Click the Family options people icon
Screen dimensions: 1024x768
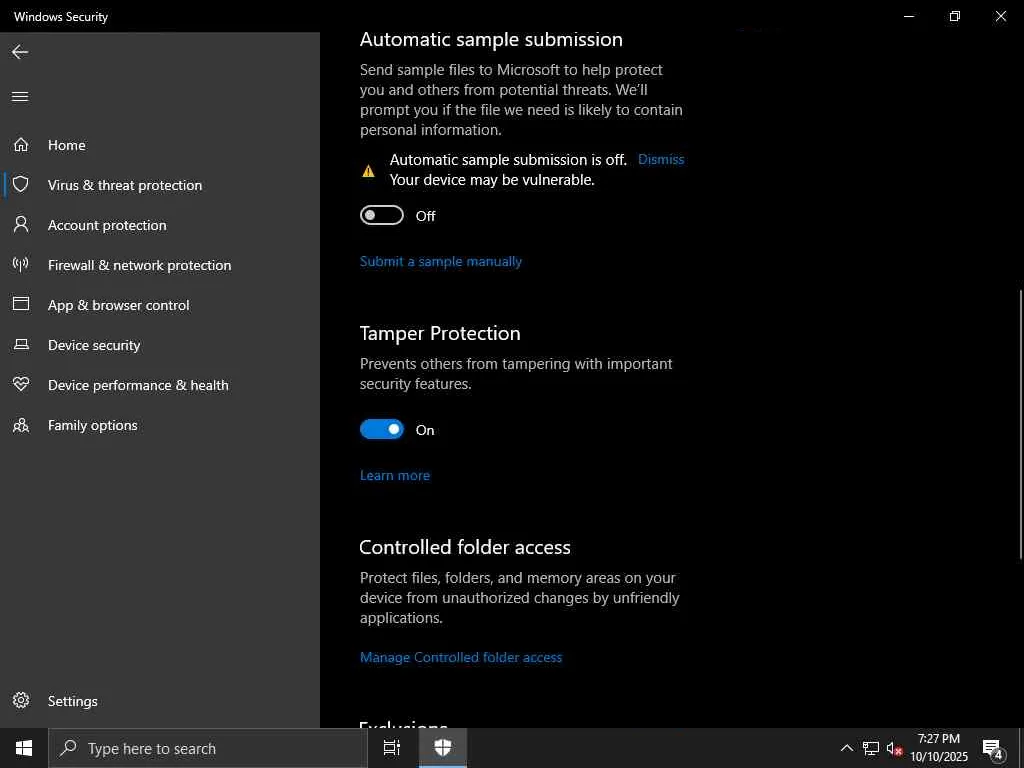click(x=21, y=425)
